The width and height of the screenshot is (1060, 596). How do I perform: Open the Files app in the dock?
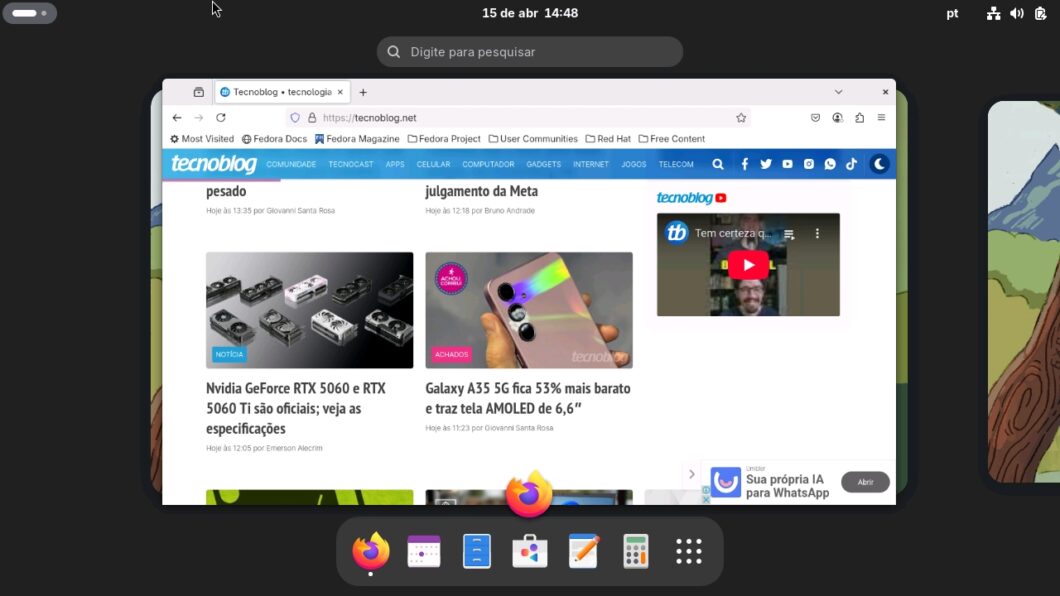point(477,551)
